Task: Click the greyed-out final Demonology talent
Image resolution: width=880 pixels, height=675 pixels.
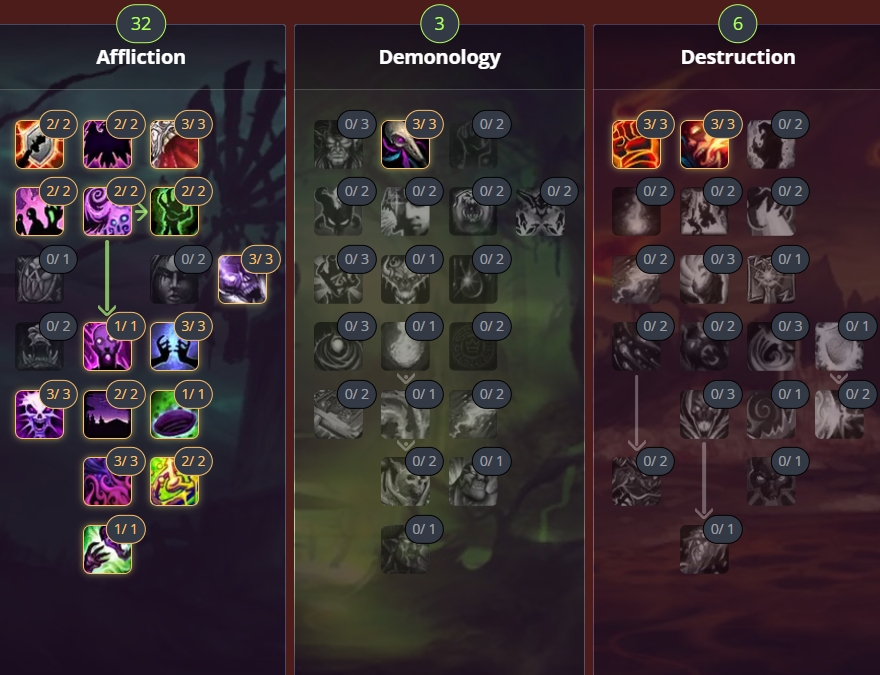Action: click(x=405, y=549)
